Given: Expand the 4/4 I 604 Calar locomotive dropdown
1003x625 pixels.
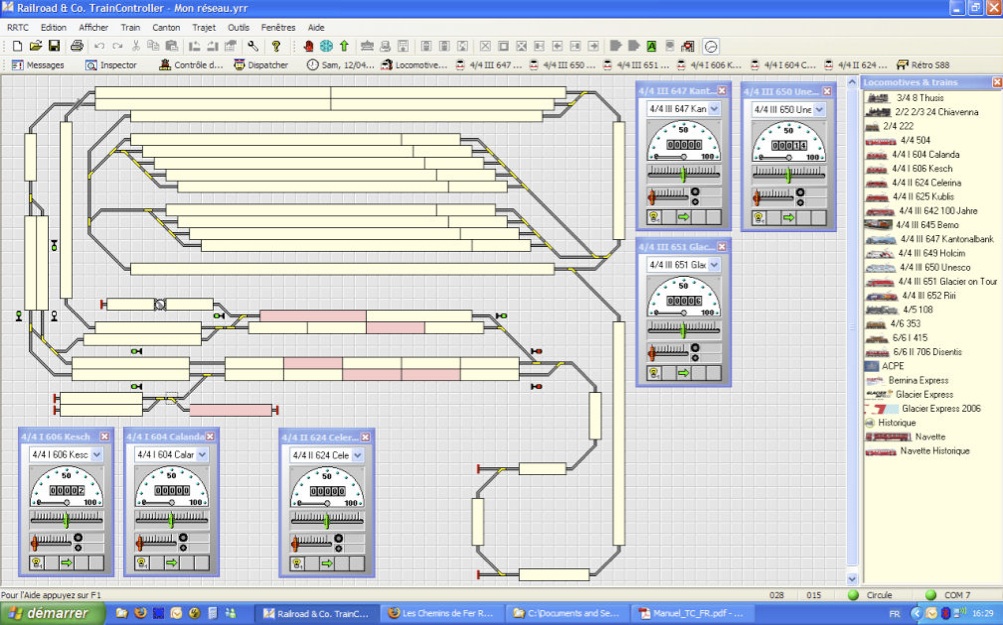Looking at the screenshot, I should coord(202,455).
